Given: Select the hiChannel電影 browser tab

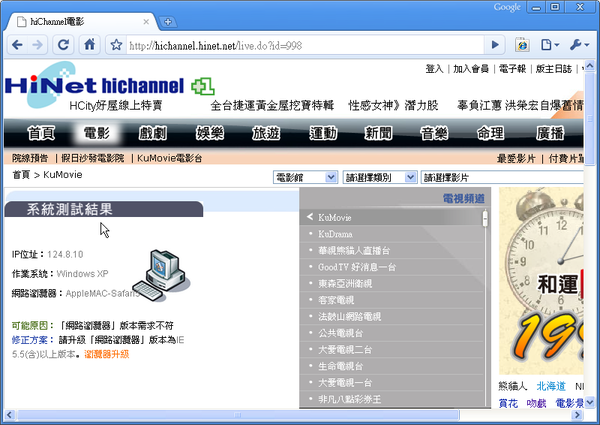Looking at the screenshot, I should (82, 22).
